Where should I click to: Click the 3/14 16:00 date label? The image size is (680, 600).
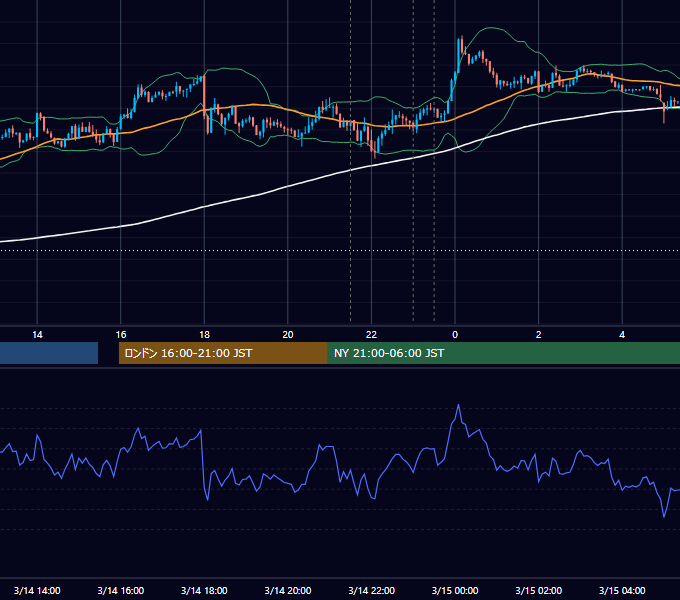click(121, 590)
